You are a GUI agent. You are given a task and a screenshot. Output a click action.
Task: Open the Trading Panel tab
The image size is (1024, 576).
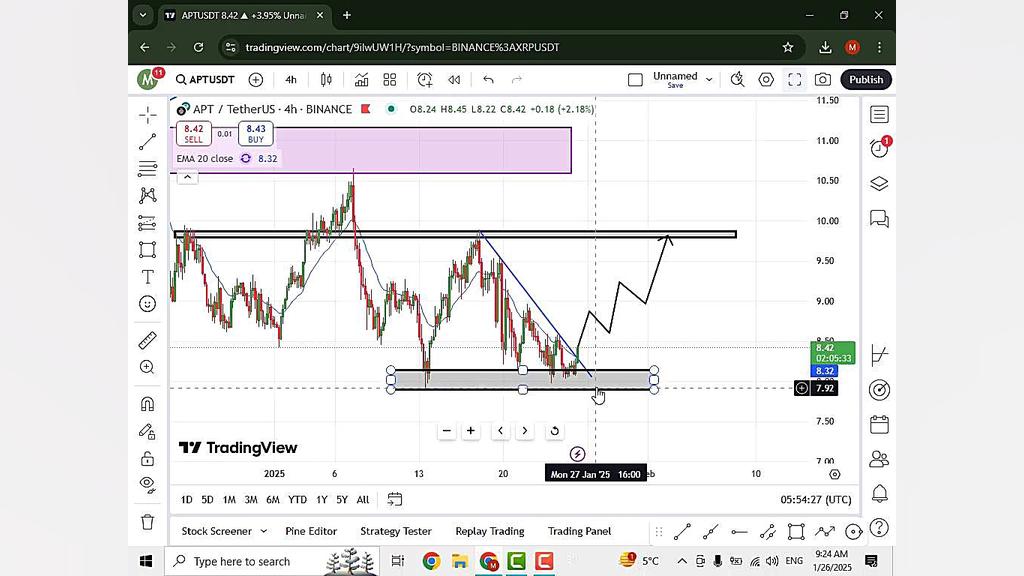[x=579, y=531]
